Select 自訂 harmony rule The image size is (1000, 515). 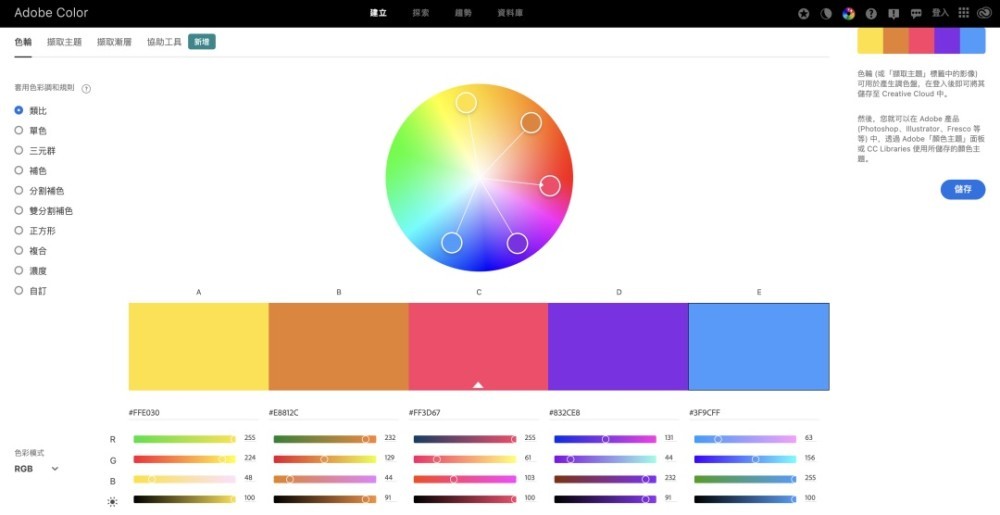click(31, 291)
